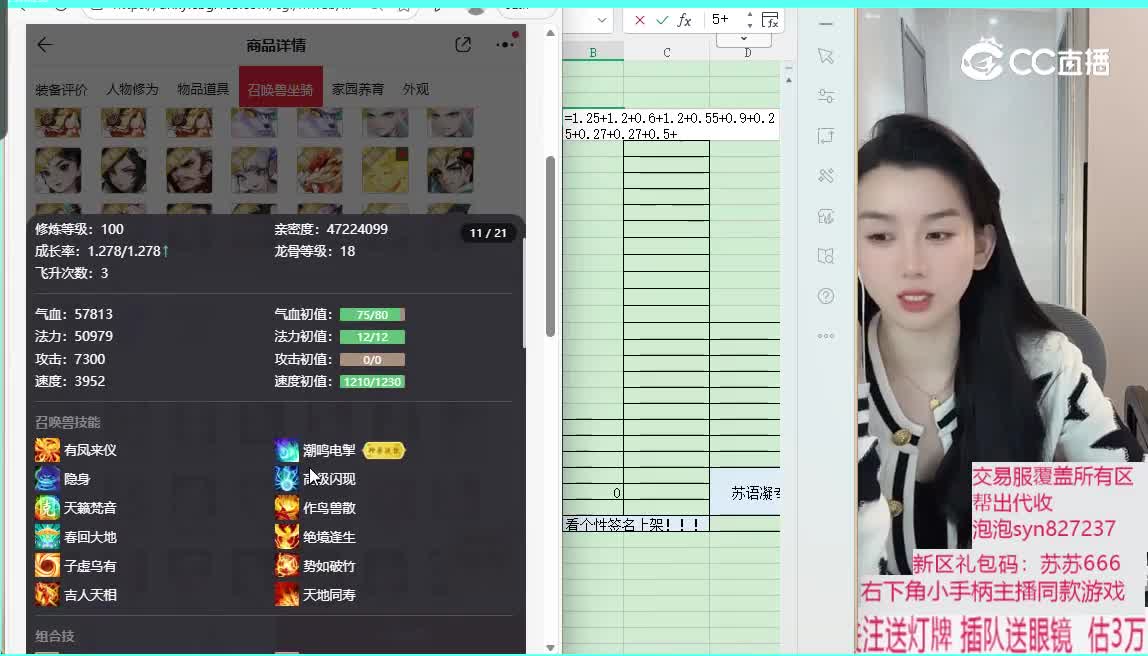Image resolution: width=1148 pixels, height=656 pixels.
Task: Click the 潮鸣电掣 skill icon
Action: [x=287, y=450]
